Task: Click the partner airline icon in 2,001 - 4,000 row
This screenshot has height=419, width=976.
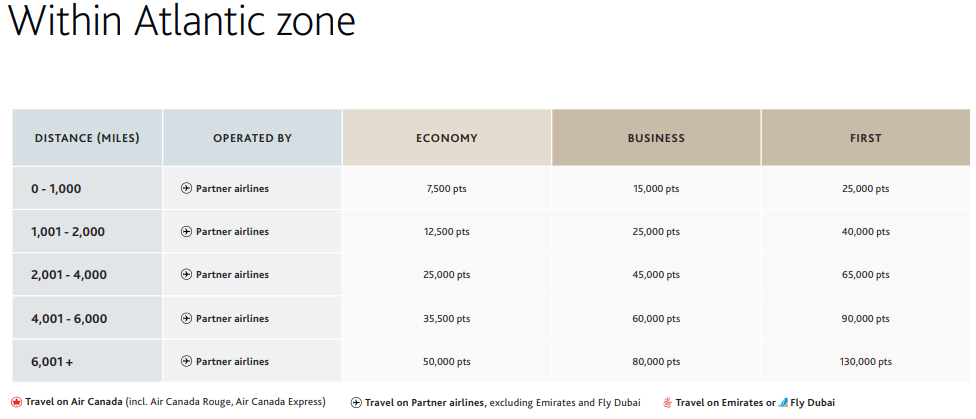Action: pyautogui.click(x=186, y=275)
